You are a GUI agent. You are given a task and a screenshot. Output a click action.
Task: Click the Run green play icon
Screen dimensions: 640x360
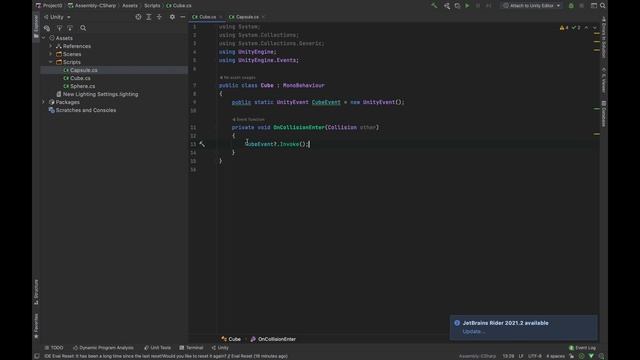(x=467, y=6)
